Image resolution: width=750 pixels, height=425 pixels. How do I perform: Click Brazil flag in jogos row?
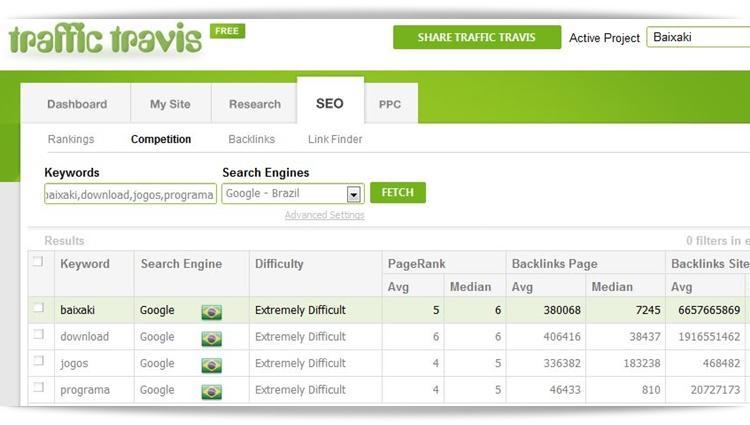[x=211, y=365]
